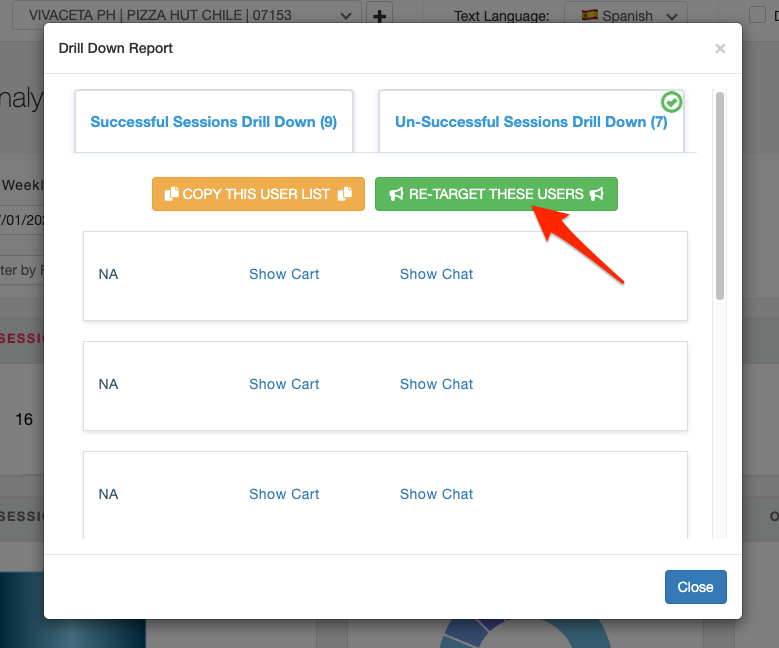Click green checkmark badge on Un-Successful tab
779x648 pixels.
(671, 102)
